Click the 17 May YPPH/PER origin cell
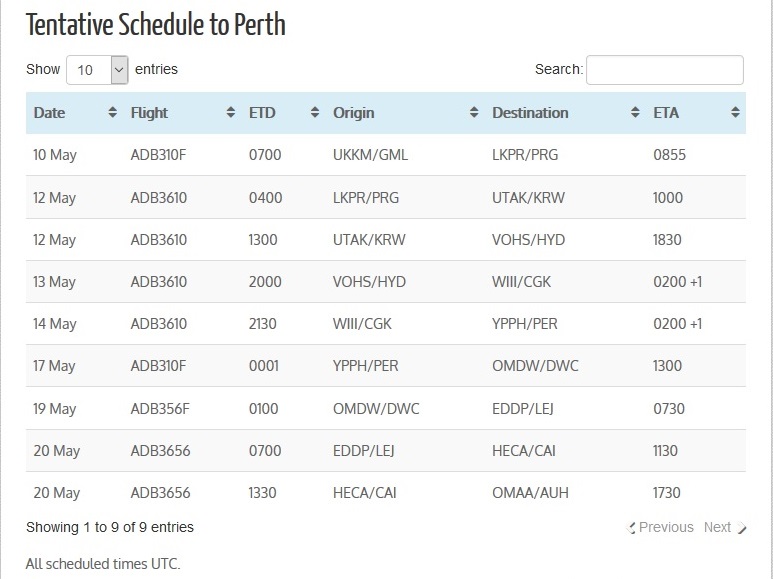The height and width of the screenshot is (579, 773). click(x=365, y=366)
